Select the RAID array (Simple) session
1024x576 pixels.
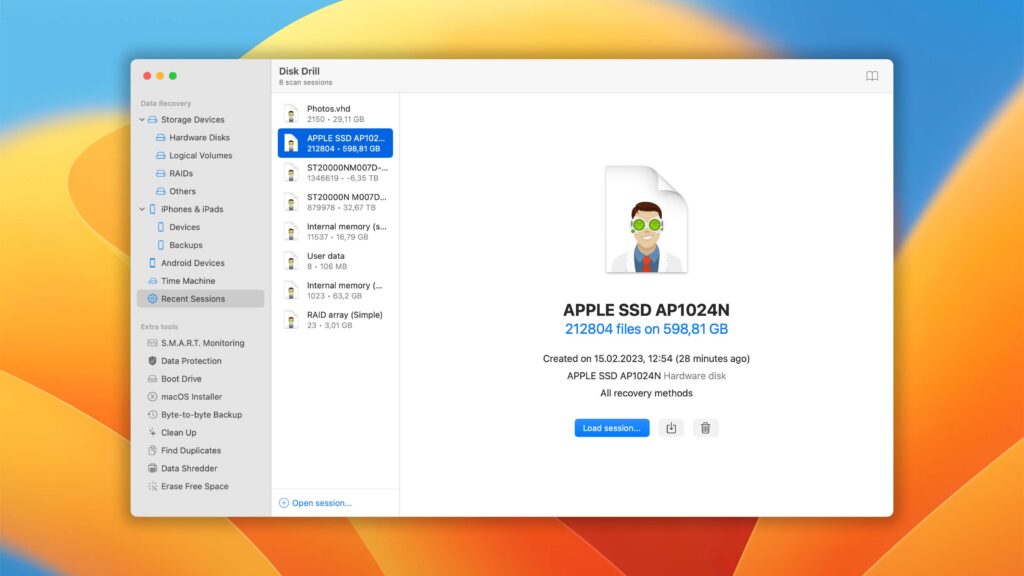[x=334, y=319]
